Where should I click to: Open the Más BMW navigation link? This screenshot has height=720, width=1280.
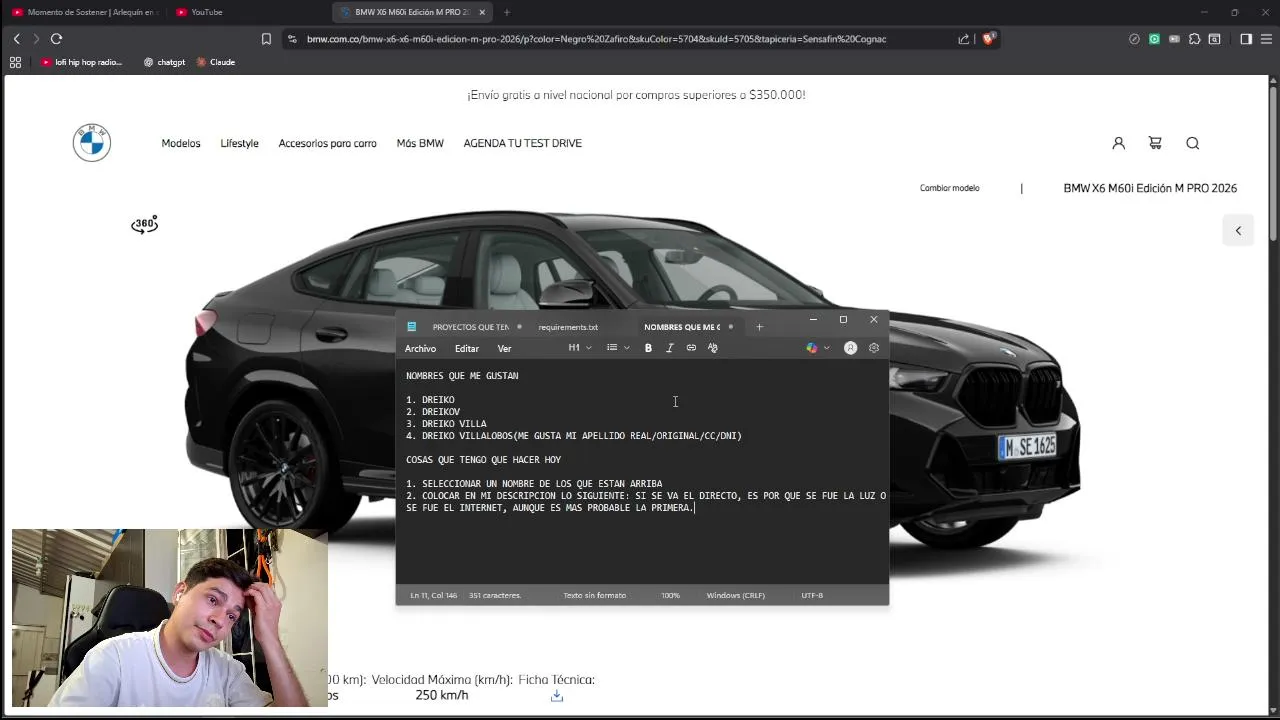click(x=420, y=143)
